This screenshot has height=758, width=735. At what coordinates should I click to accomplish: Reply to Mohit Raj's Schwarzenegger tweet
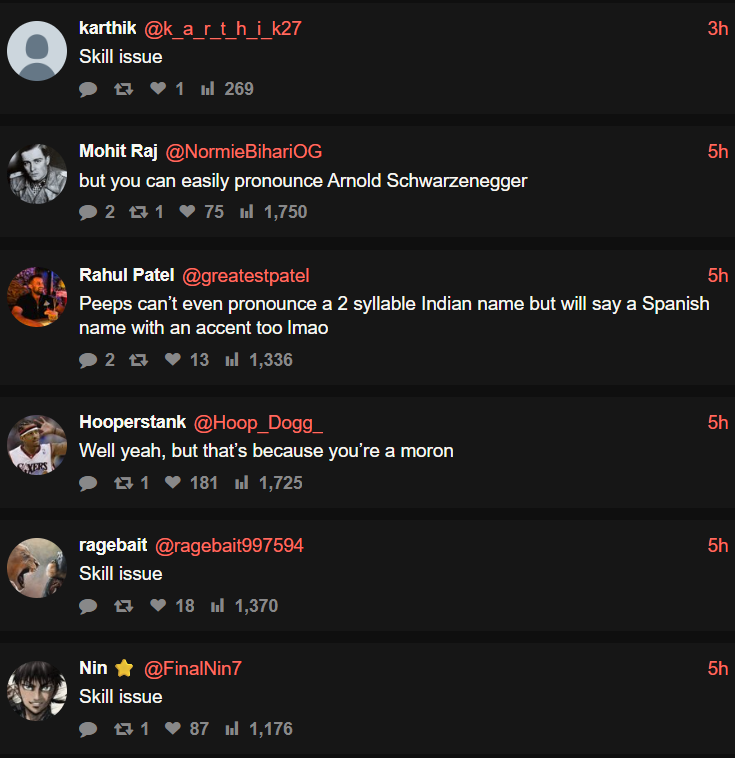point(88,212)
